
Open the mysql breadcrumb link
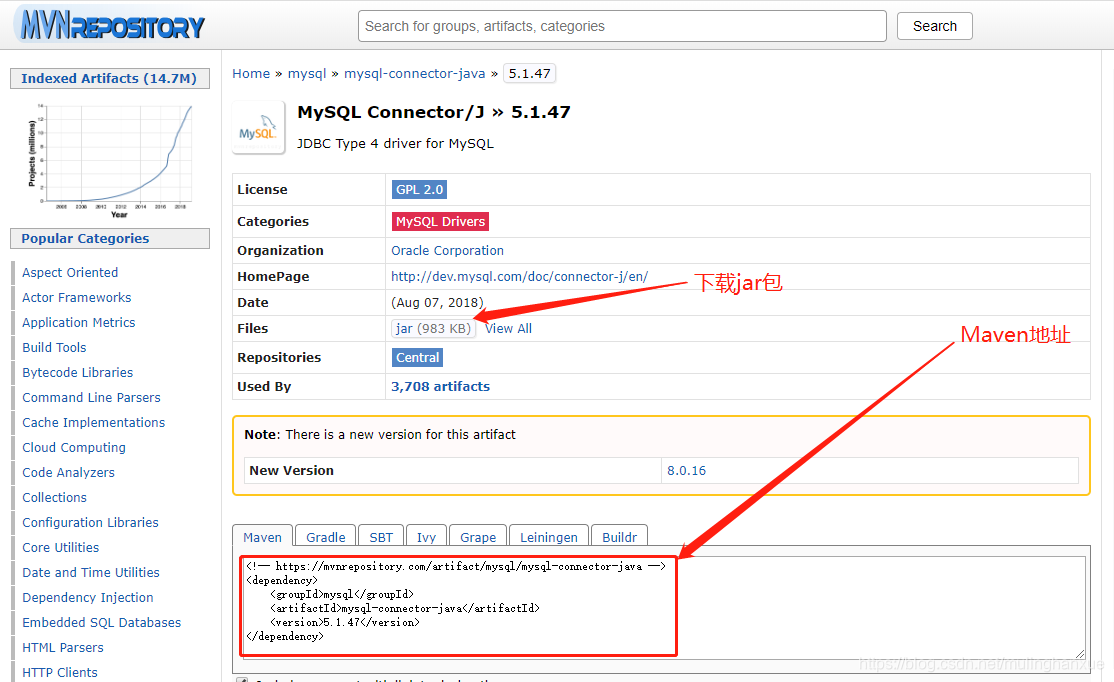(x=307, y=73)
